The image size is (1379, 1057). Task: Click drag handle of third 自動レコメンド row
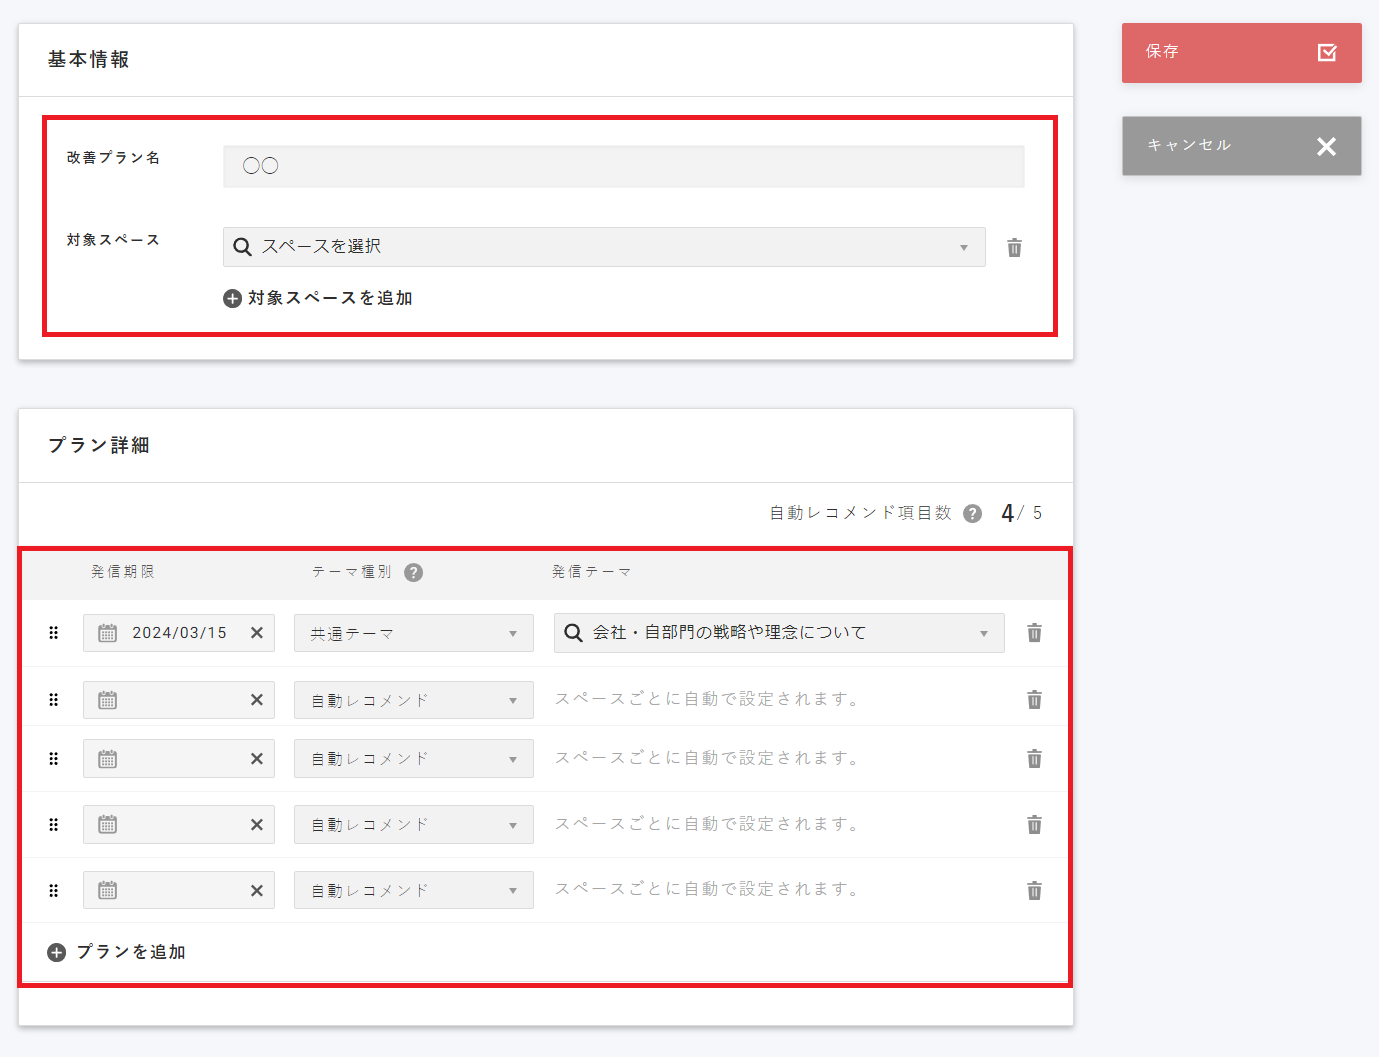pos(54,825)
